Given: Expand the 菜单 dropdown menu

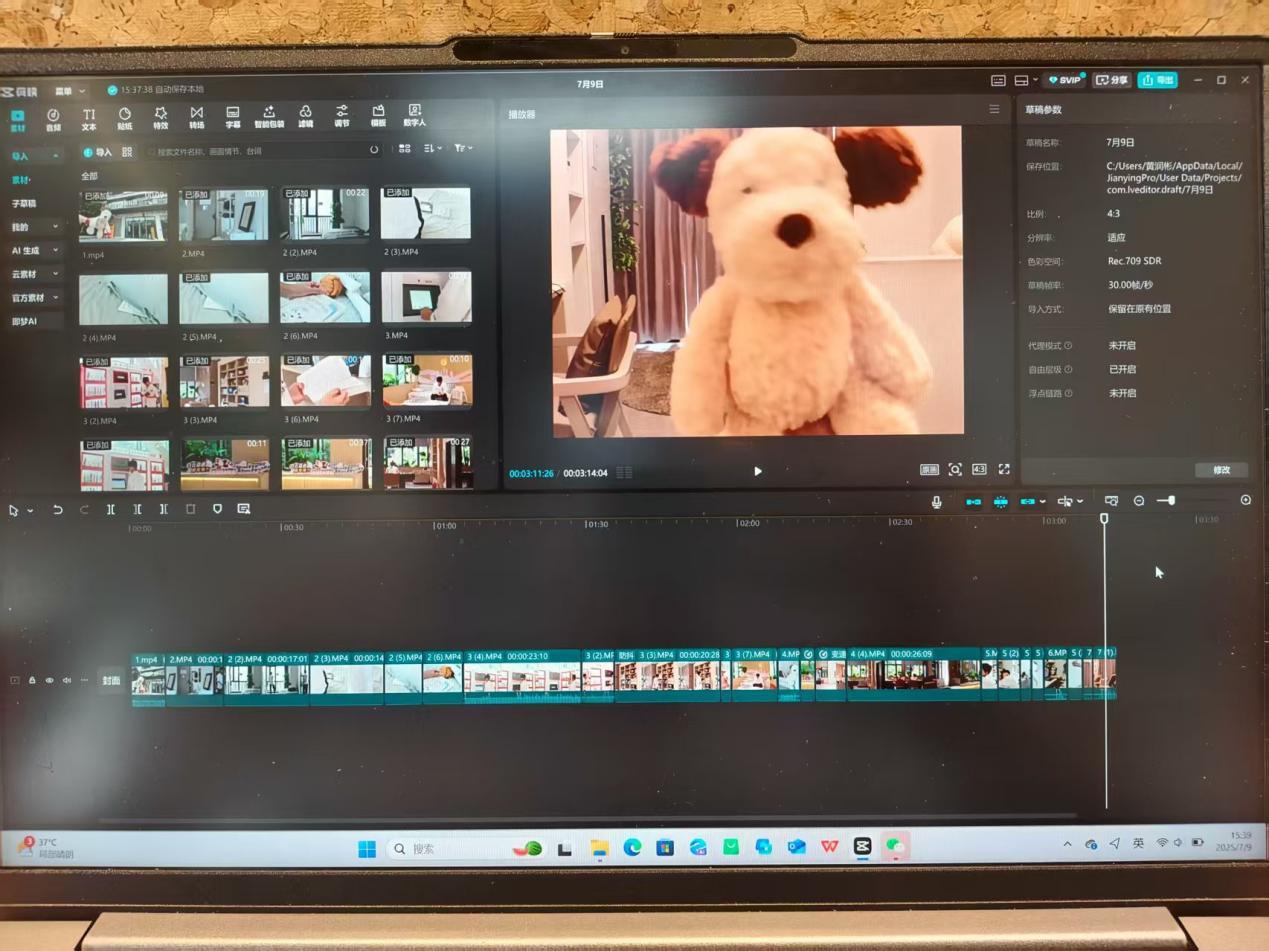Looking at the screenshot, I should pos(70,91).
